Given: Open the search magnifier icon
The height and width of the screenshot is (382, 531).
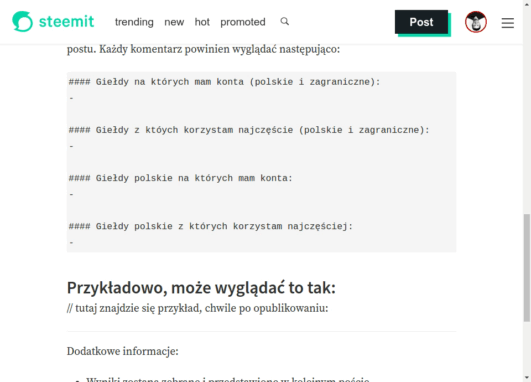Looking at the screenshot, I should (285, 21).
